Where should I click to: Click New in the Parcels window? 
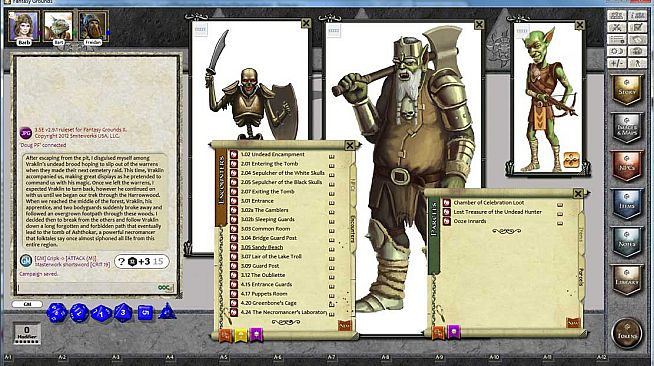573,323
